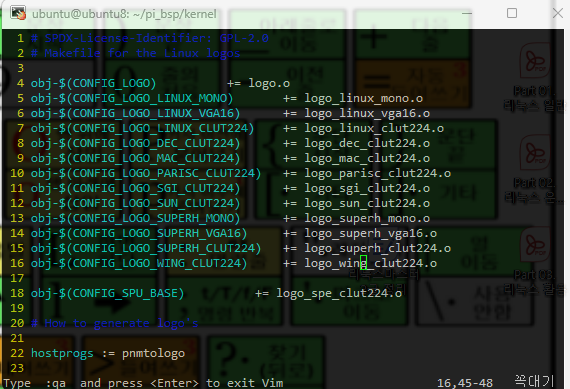Click logo_linux_vga16.o in the editor
Viewport: 570px width, 389px height.
(367, 113)
